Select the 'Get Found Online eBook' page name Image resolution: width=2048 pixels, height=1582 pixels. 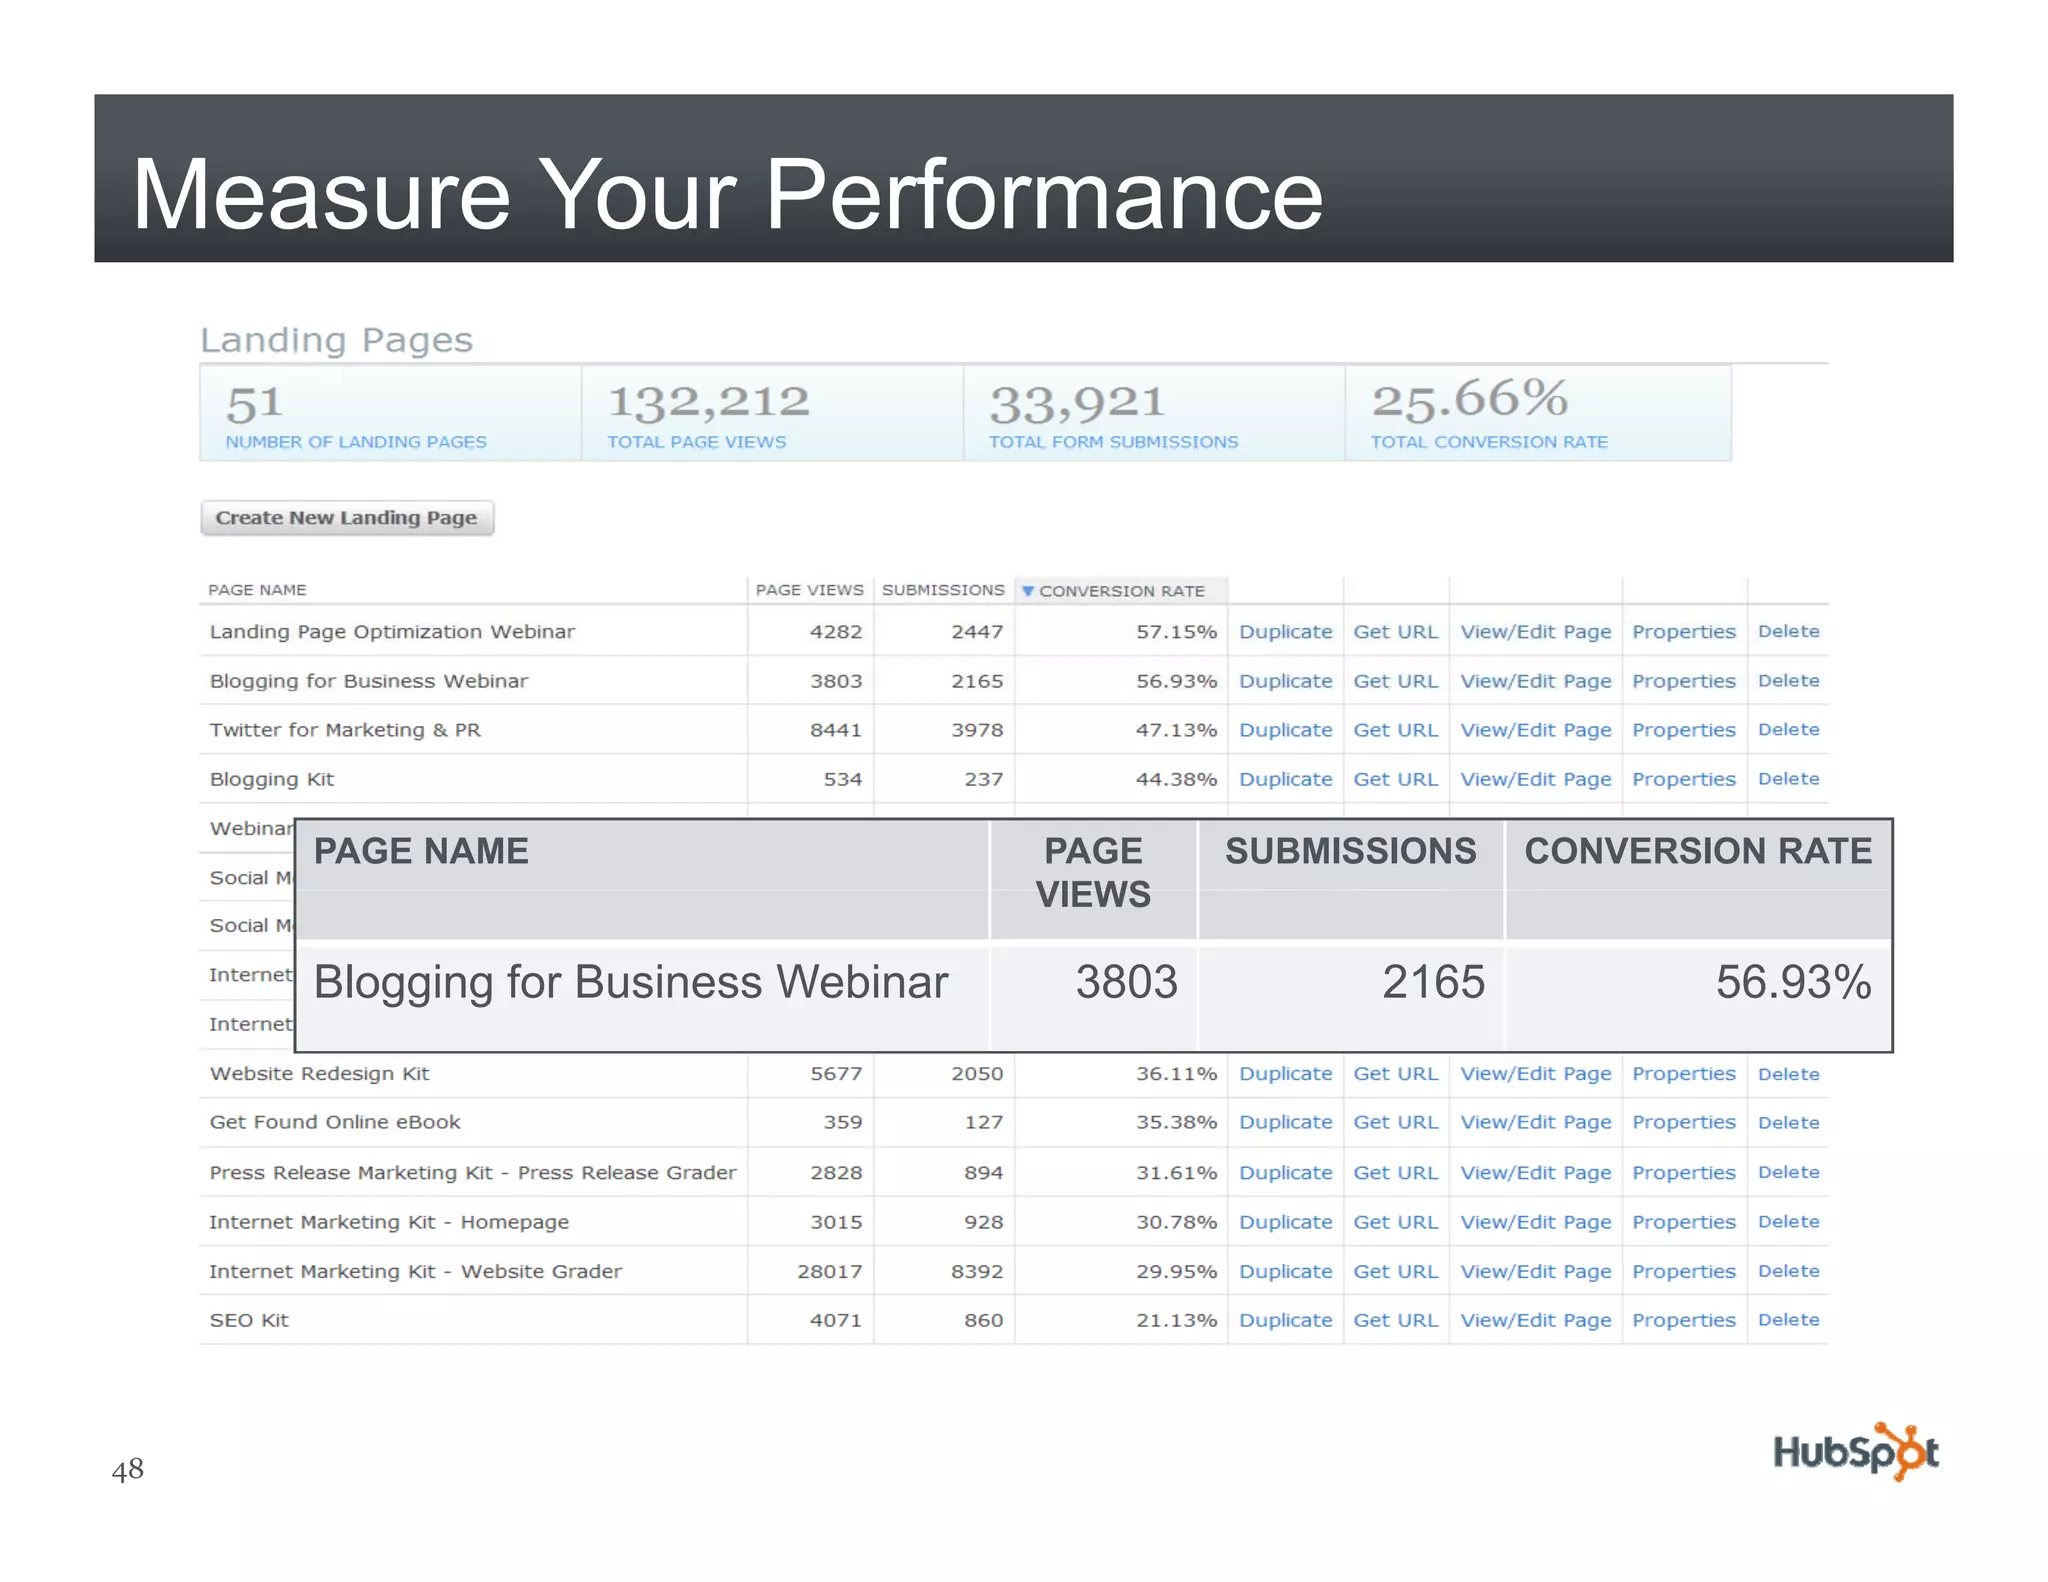pos(335,1122)
